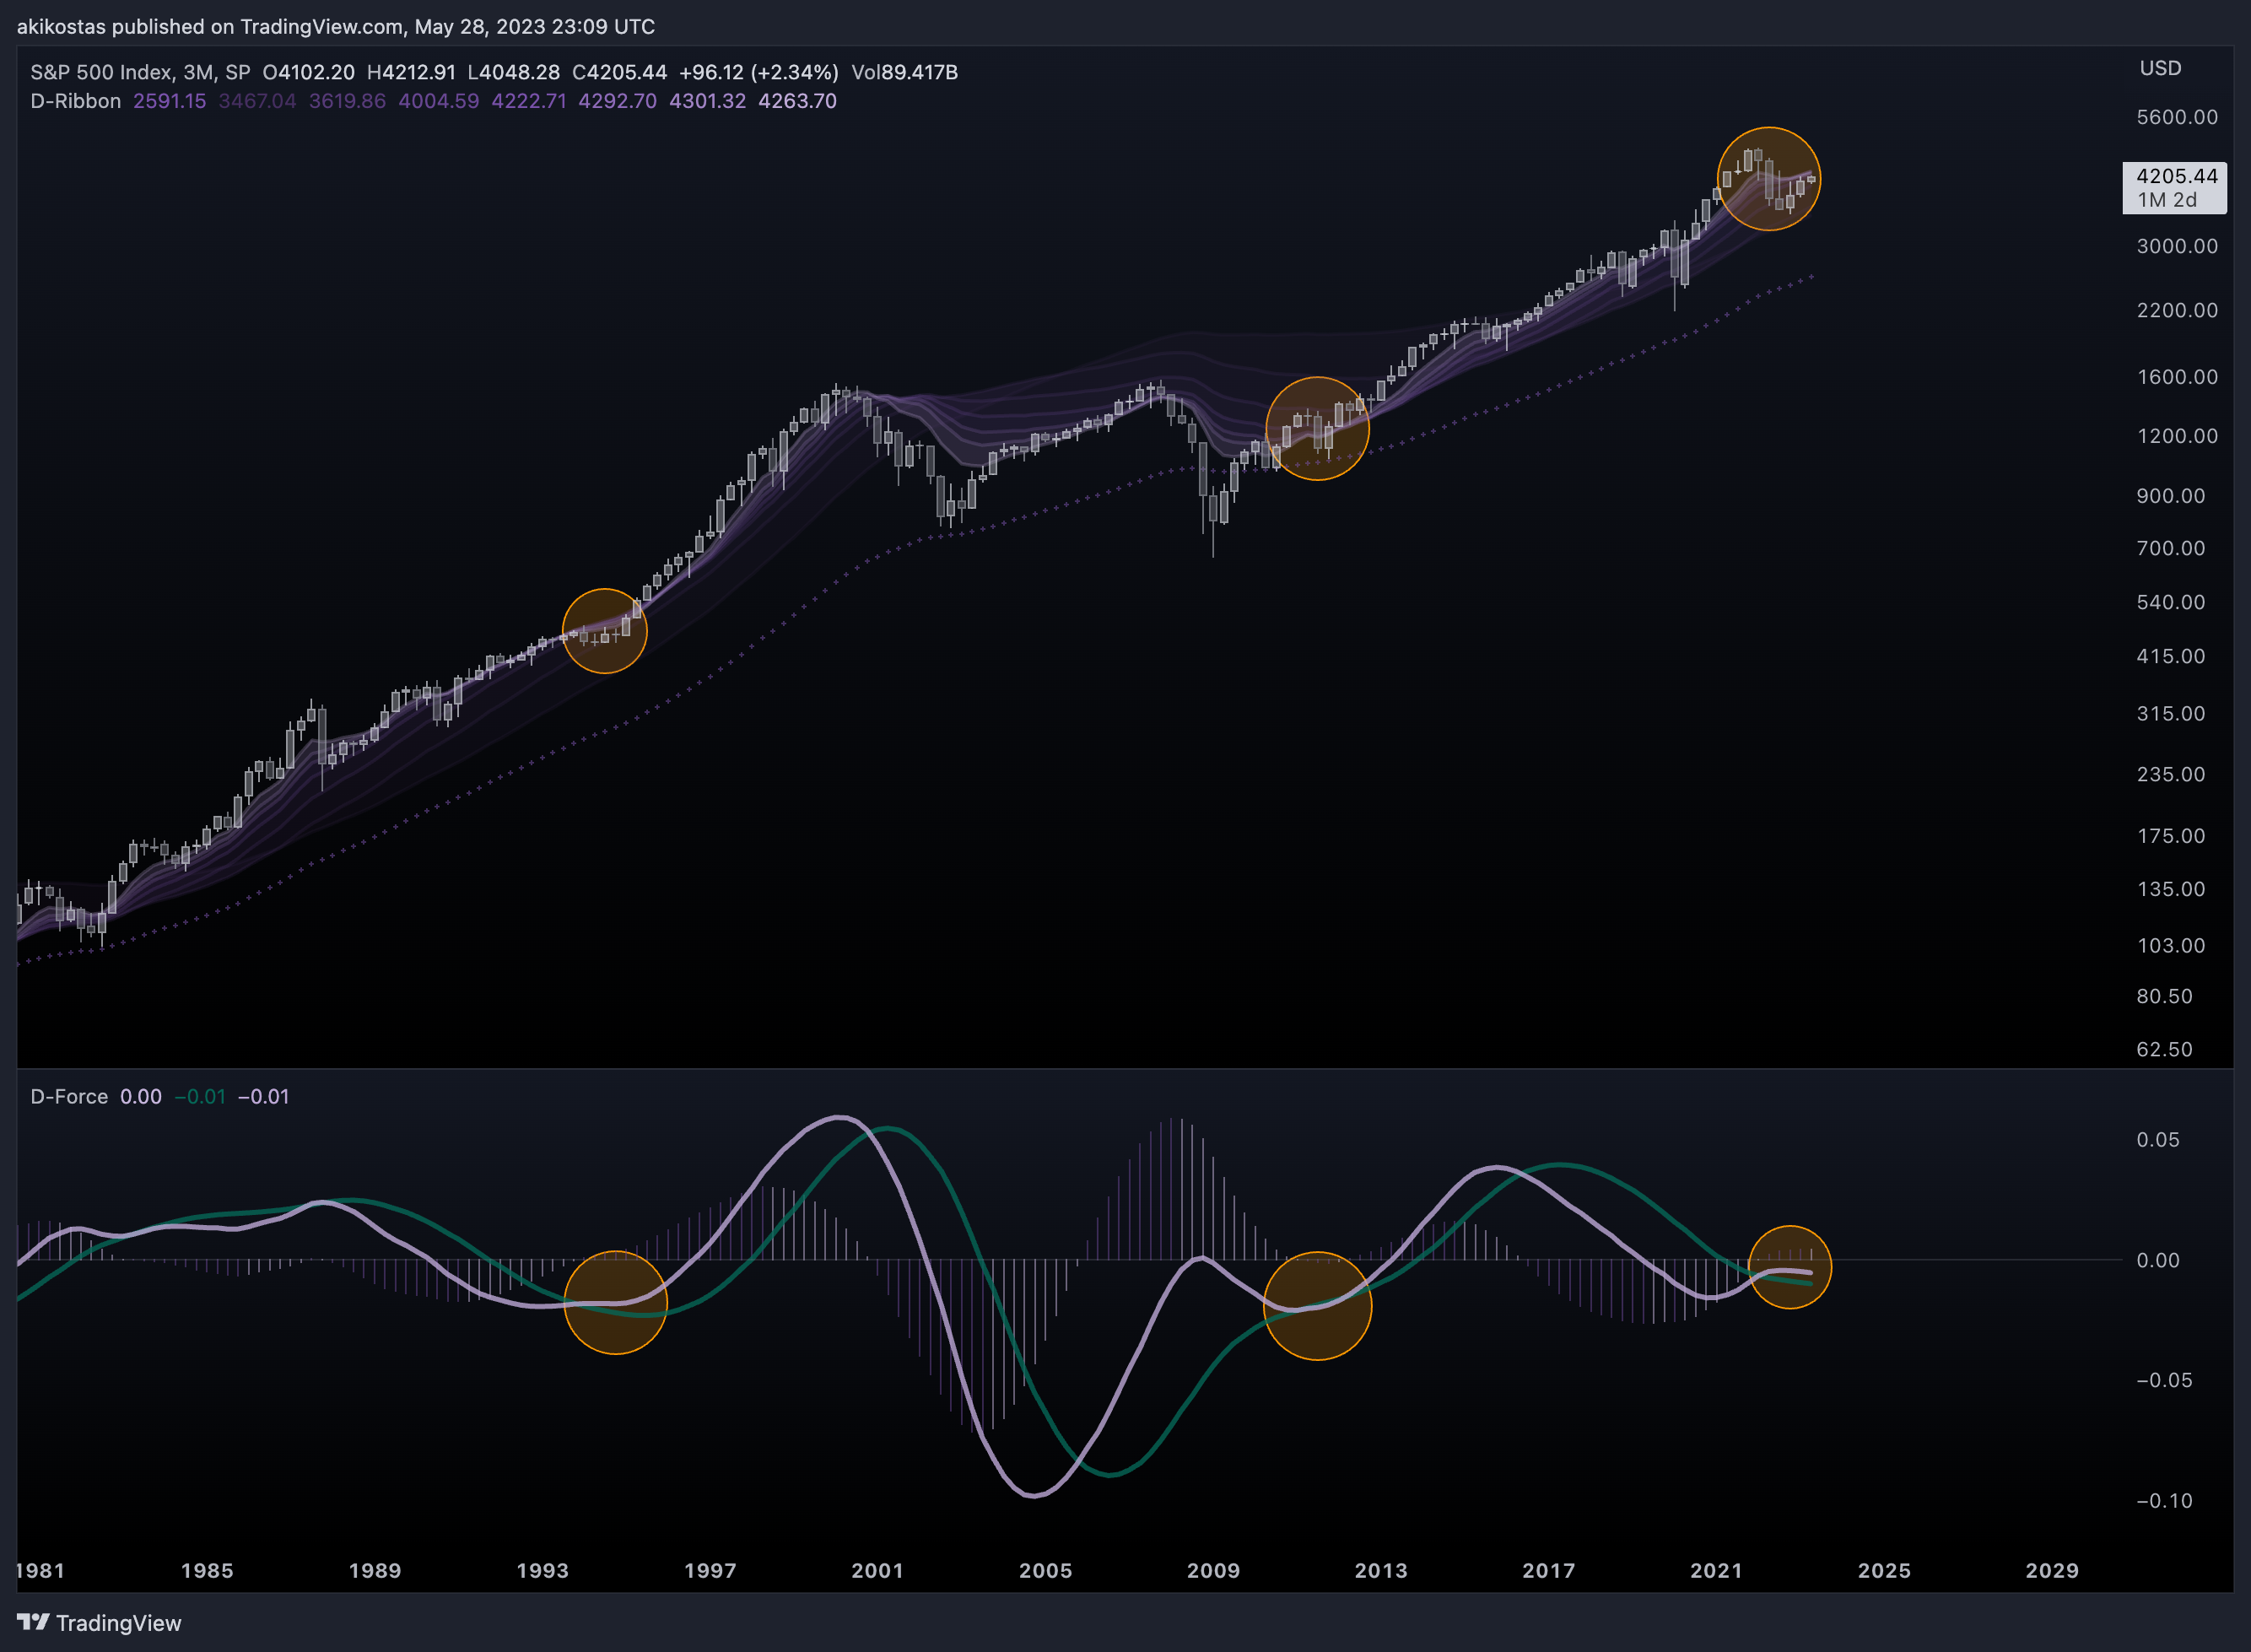The image size is (2251, 1652).
Task: Click the 415.00 price axis label
Action: click(x=2170, y=656)
